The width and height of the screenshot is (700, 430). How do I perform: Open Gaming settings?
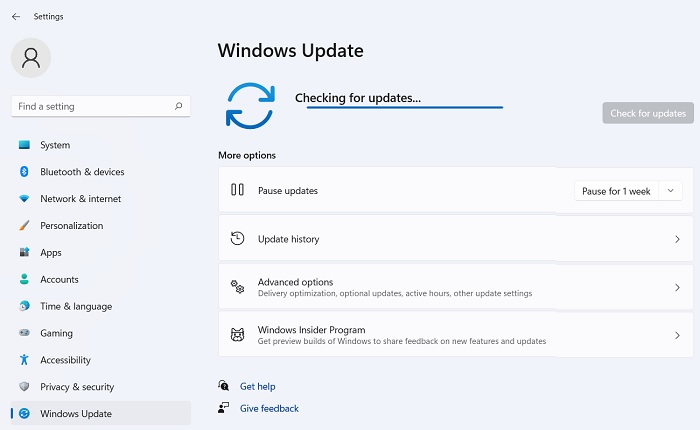(x=101, y=333)
